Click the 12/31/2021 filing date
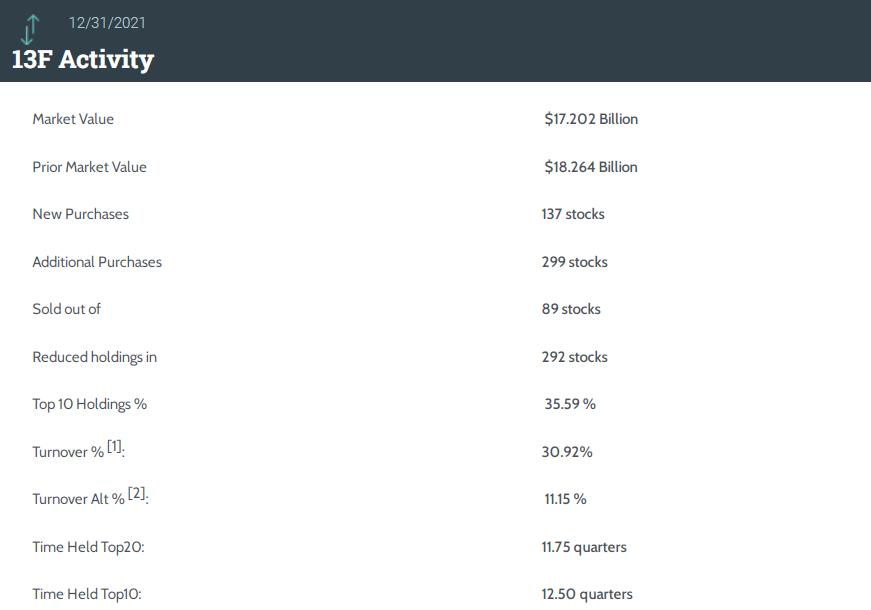 pos(107,23)
